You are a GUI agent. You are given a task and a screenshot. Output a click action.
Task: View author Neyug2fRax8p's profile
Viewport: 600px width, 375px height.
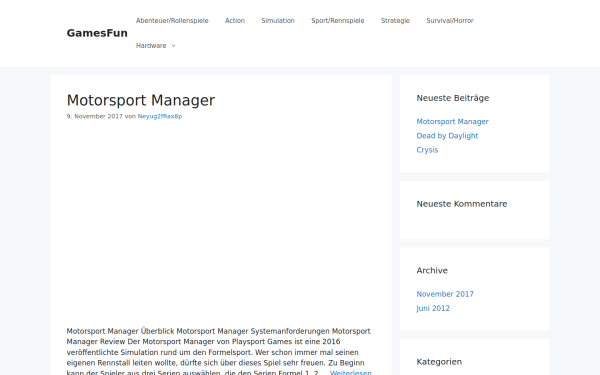(160, 116)
